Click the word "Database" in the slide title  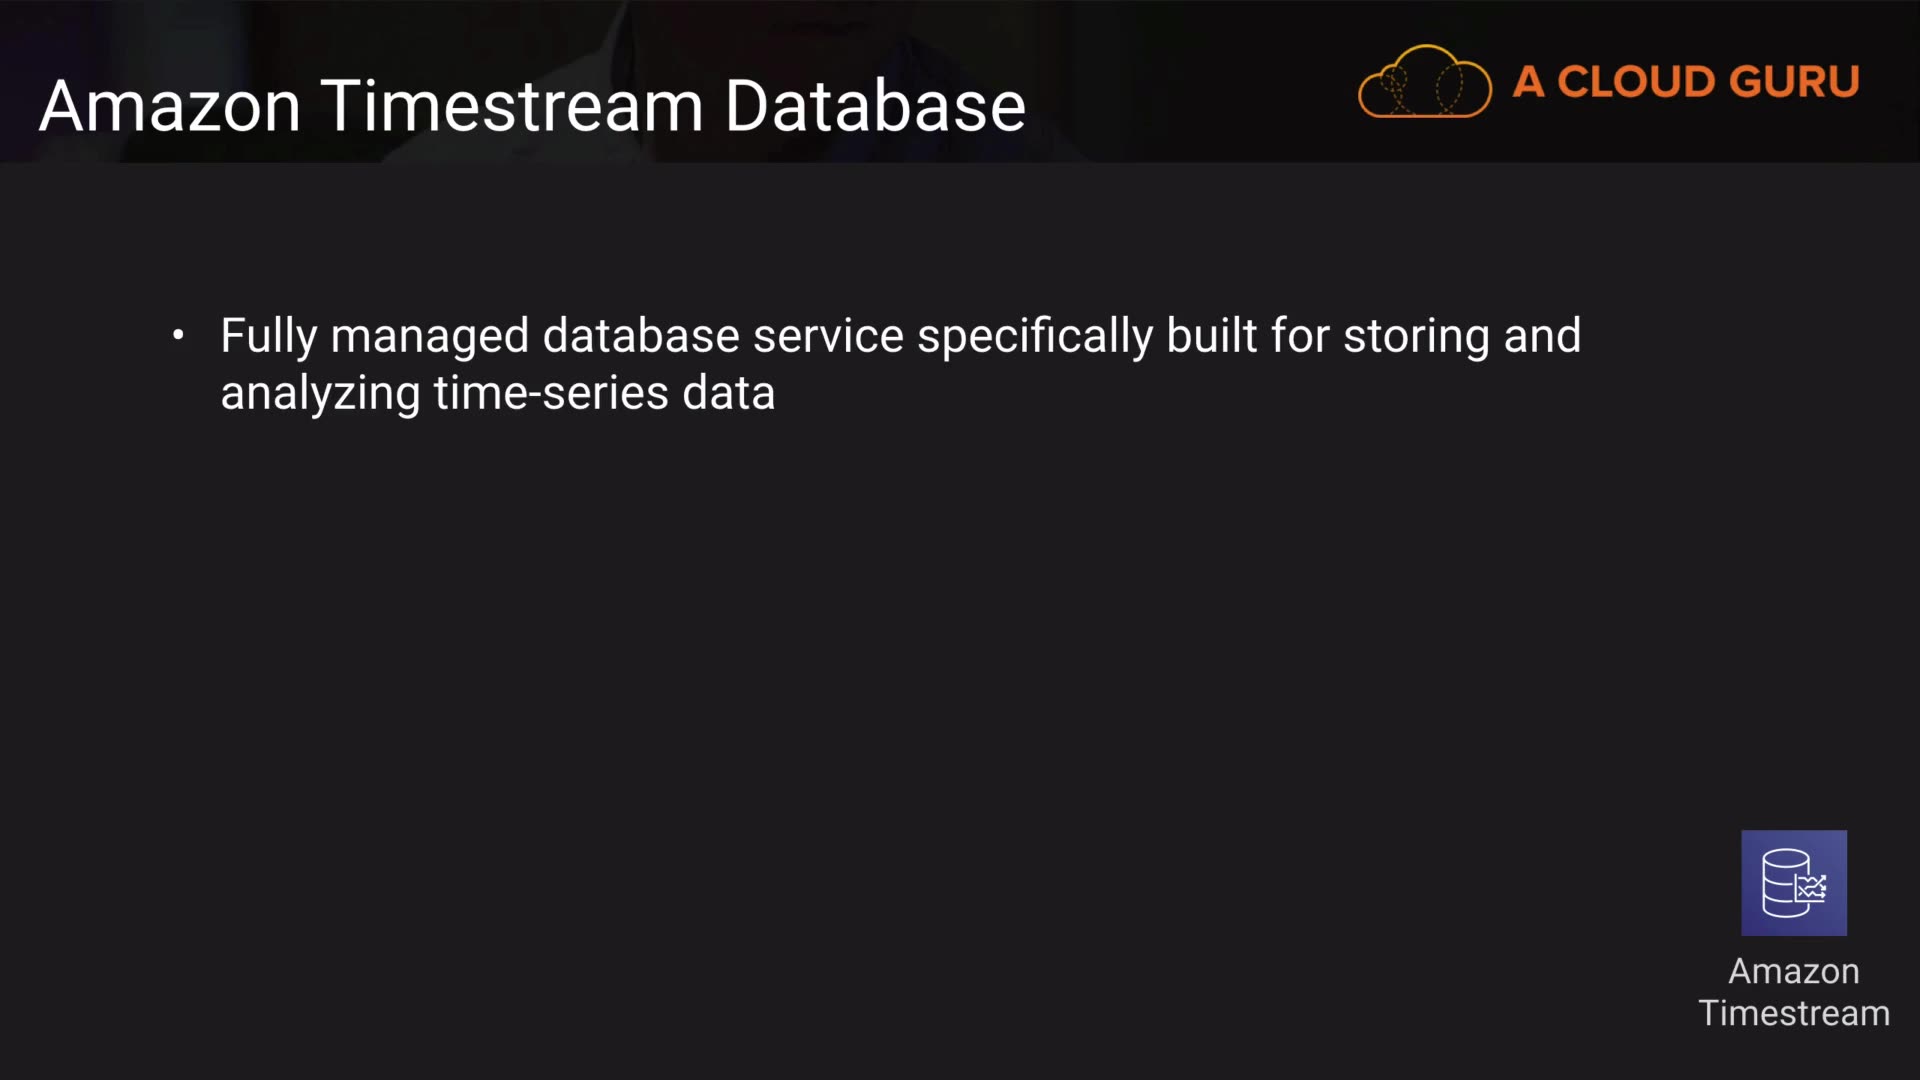click(875, 106)
